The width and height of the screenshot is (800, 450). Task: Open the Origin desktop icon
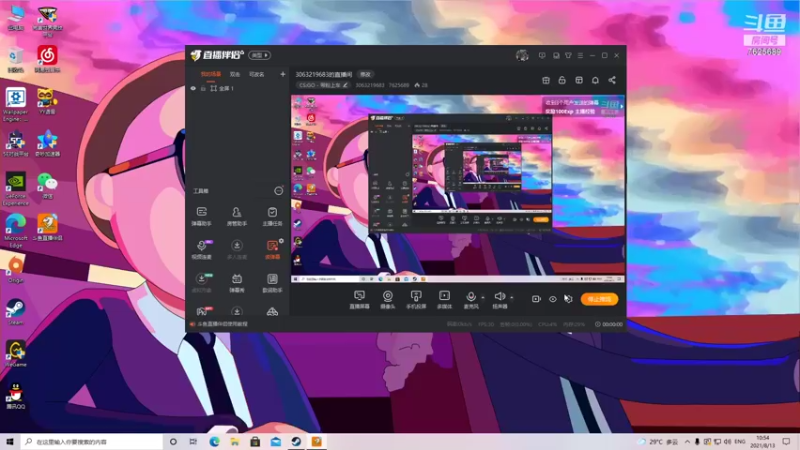(x=15, y=270)
